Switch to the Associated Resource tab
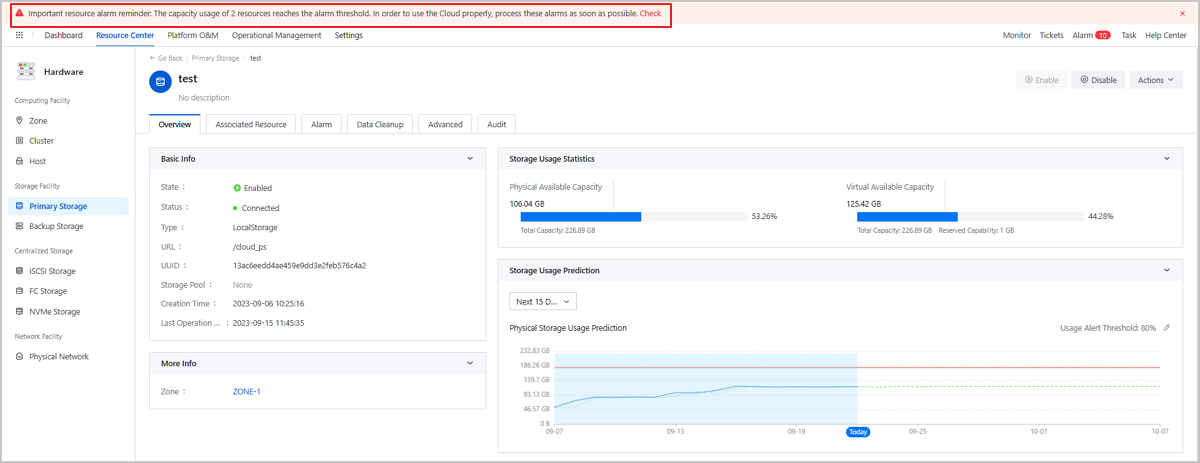1200x463 pixels. [251, 124]
